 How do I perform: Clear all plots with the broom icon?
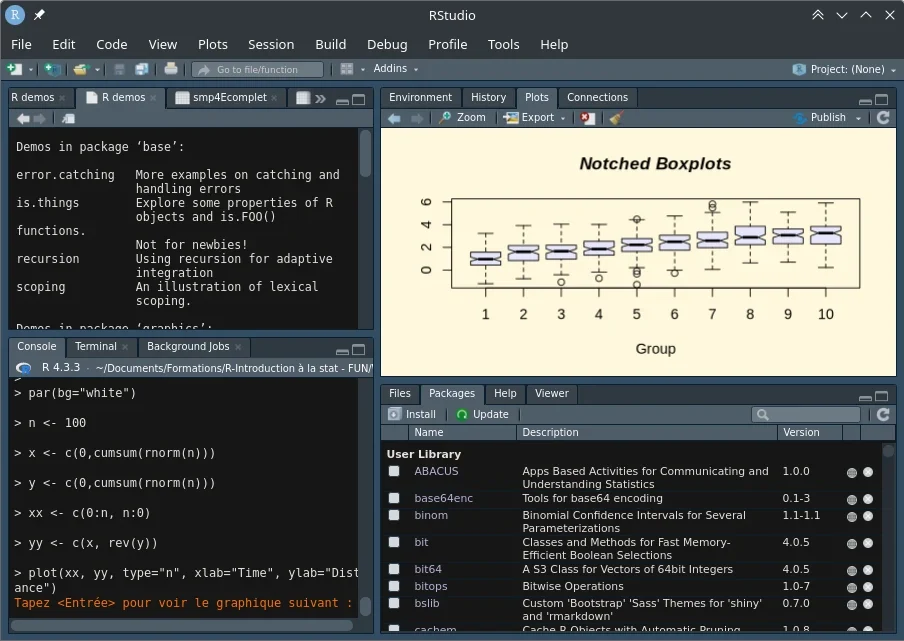point(614,117)
